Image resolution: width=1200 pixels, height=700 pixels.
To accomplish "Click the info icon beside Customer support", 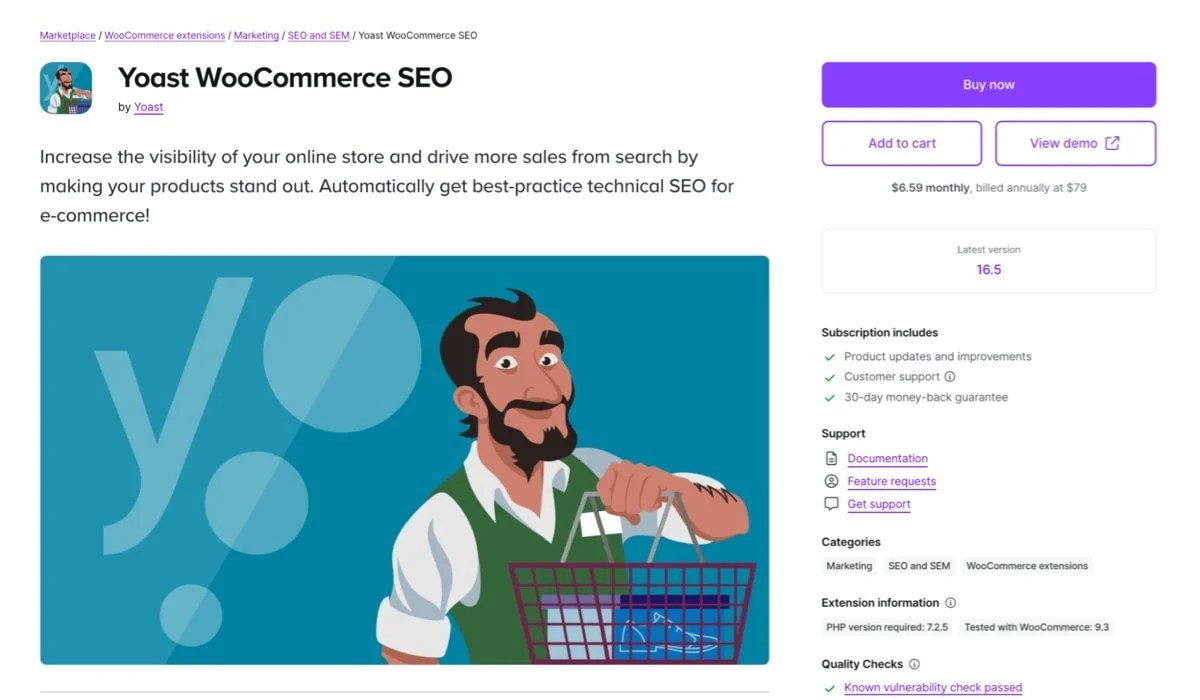I will [949, 376].
